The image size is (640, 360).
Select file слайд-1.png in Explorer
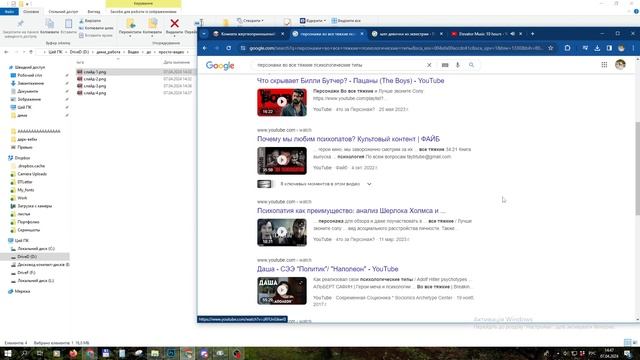click(95, 72)
